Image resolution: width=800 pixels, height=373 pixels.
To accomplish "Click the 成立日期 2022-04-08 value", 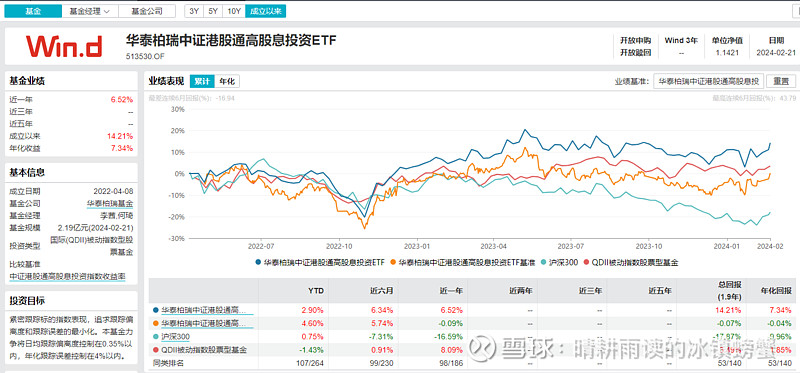I will pyautogui.click(x=113, y=191).
